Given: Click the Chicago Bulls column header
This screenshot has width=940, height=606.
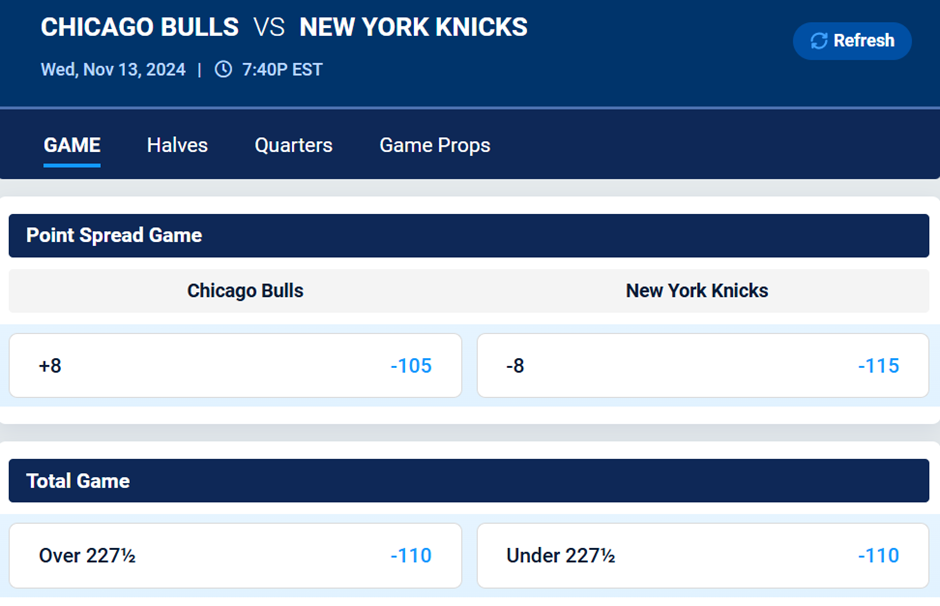Looking at the screenshot, I should pos(245,291).
